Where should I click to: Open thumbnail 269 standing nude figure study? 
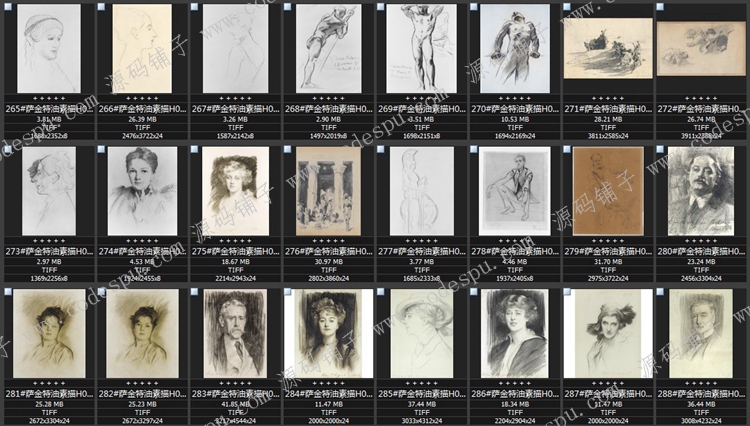coord(421,48)
